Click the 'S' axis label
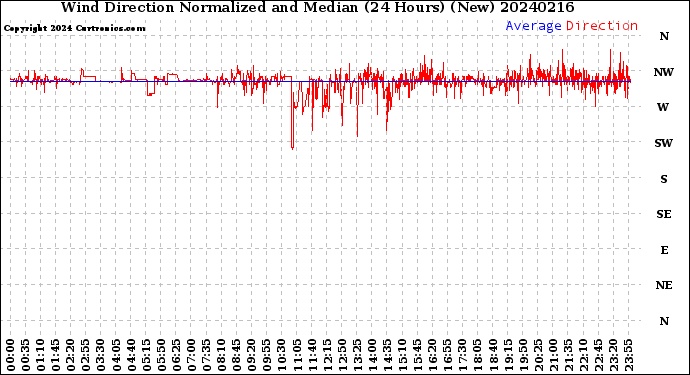Viewport: 690px width, 375px height. click(664, 179)
